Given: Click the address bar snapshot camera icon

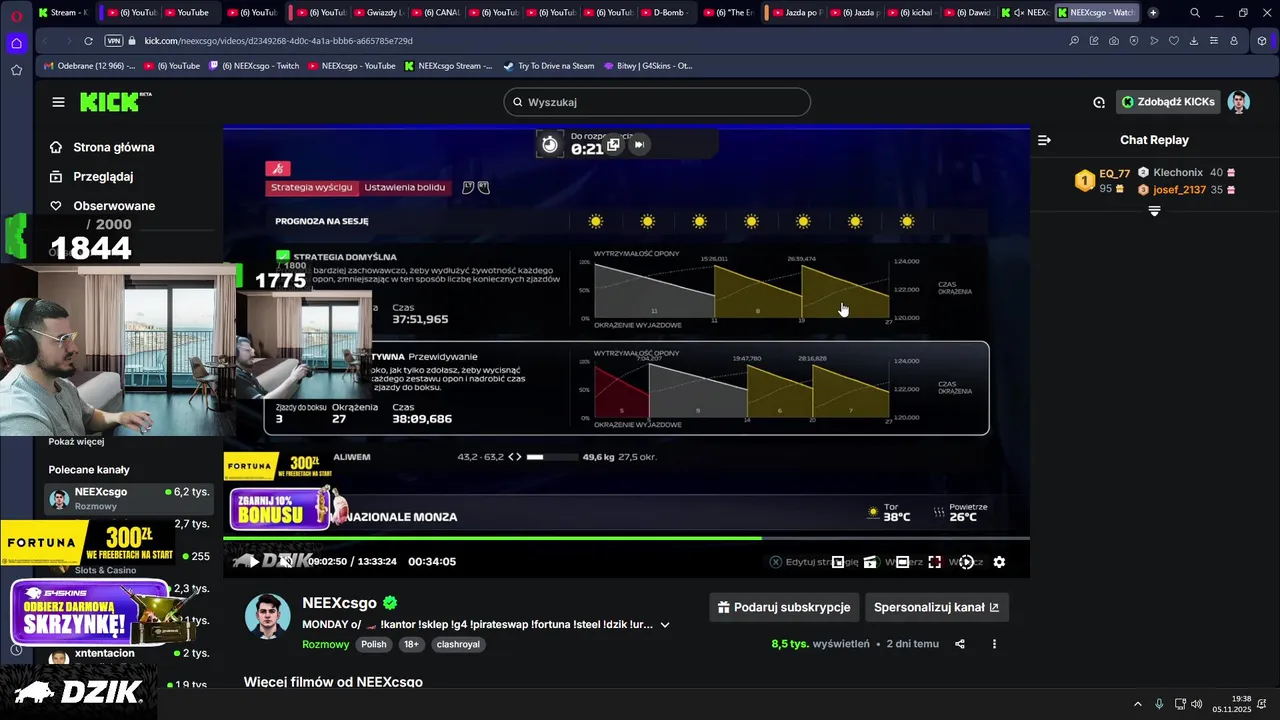Looking at the screenshot, I should coord(1114,41).
